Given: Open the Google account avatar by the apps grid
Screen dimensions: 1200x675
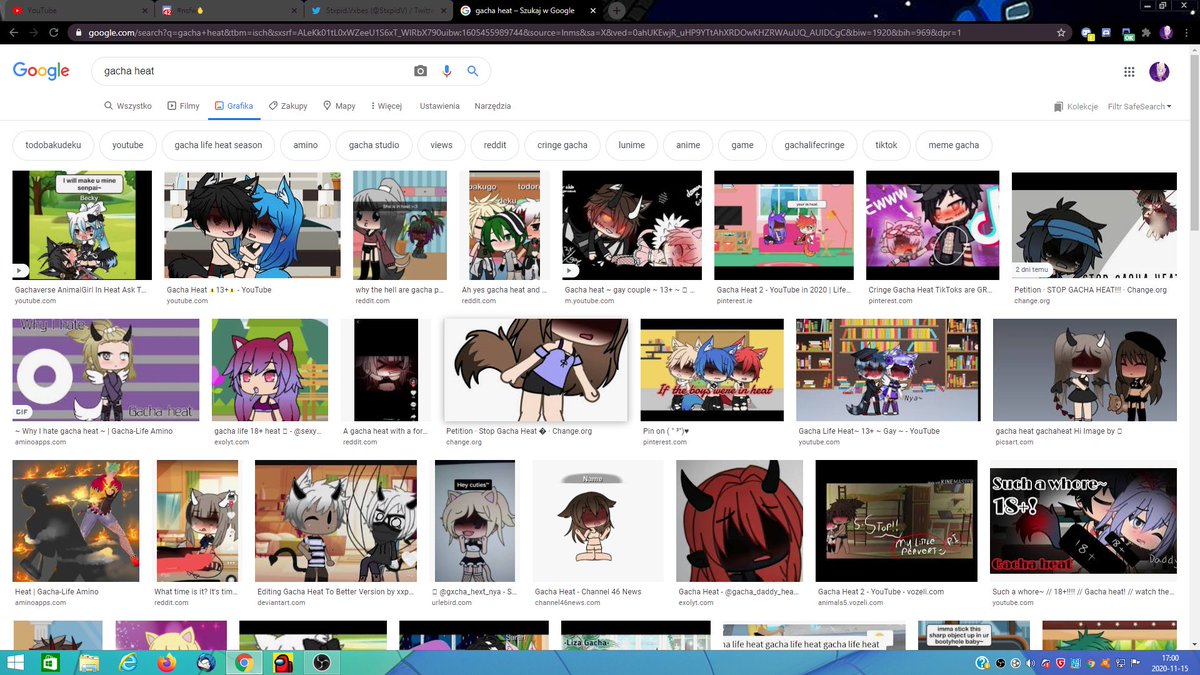Looking at the screenshot, I should coord(1159,72).
